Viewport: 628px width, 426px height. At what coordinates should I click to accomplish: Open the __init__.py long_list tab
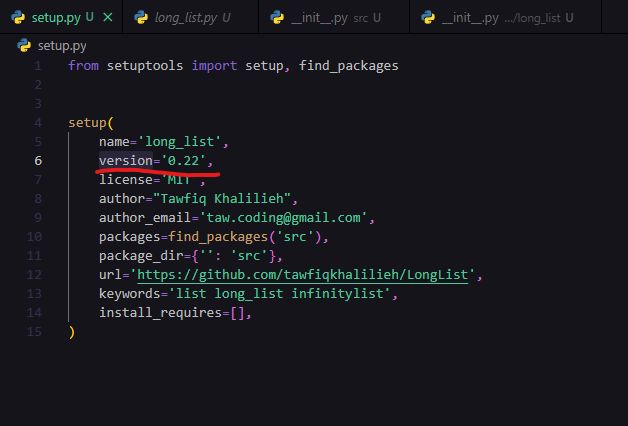click(506, 17)
